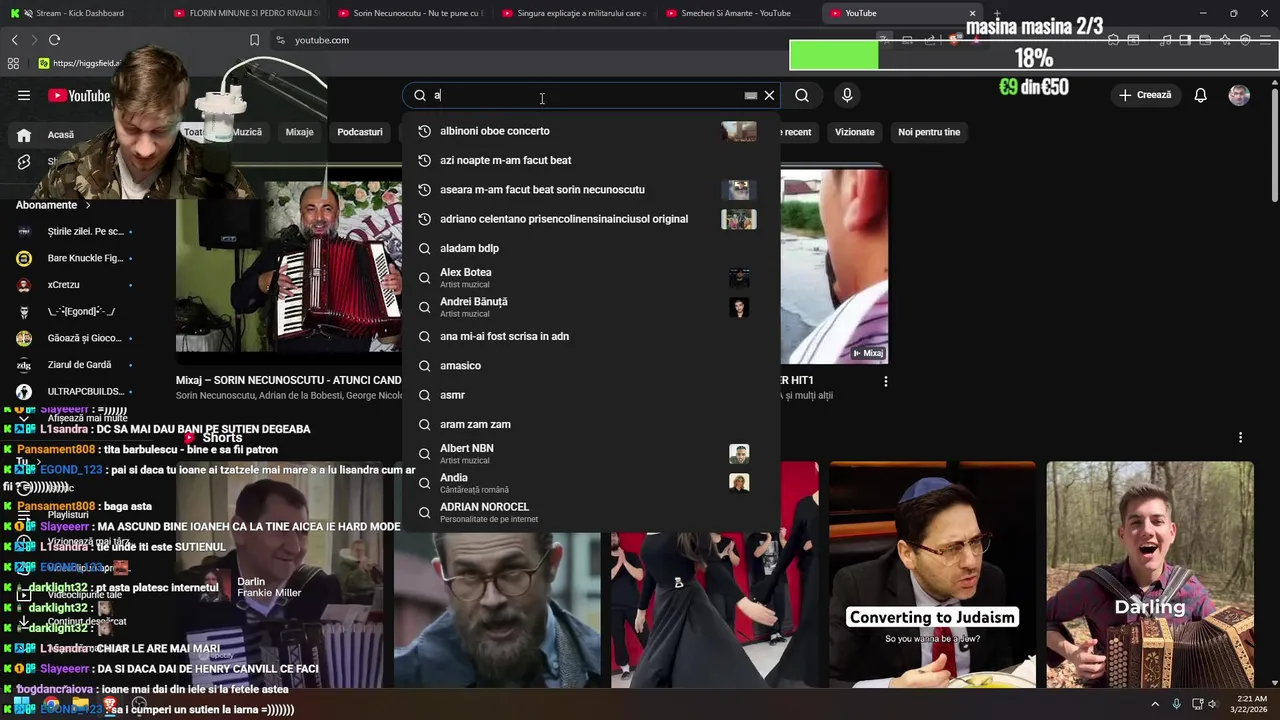Expand the Abonamente section chevron
This screenshot has width=1280, height=720.
[x=88, y=205]
